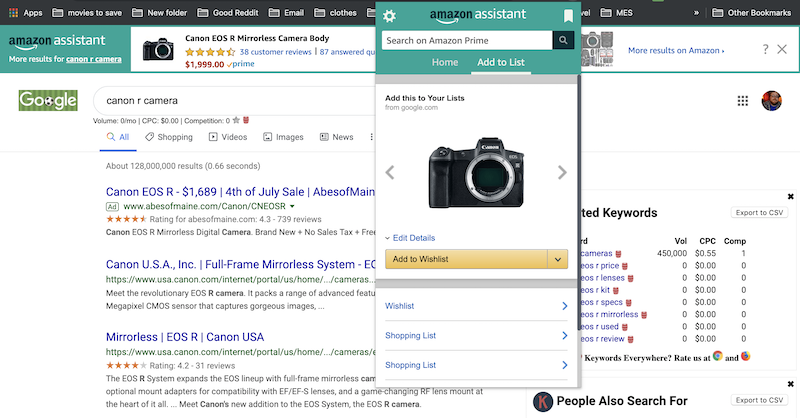This screenshot has height=418, width=800.
Task: Click red icon next to eos r used
Action: tap(625, 327)
